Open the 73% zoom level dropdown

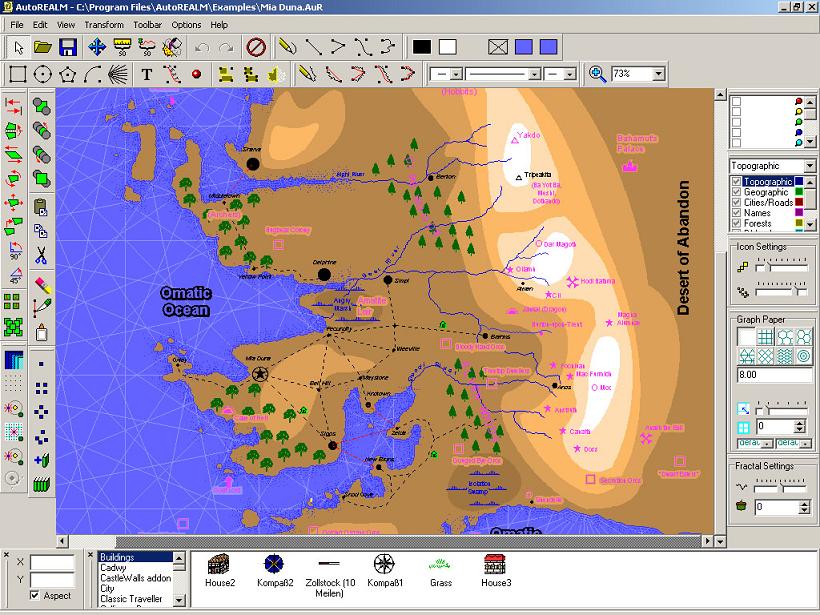658,74
